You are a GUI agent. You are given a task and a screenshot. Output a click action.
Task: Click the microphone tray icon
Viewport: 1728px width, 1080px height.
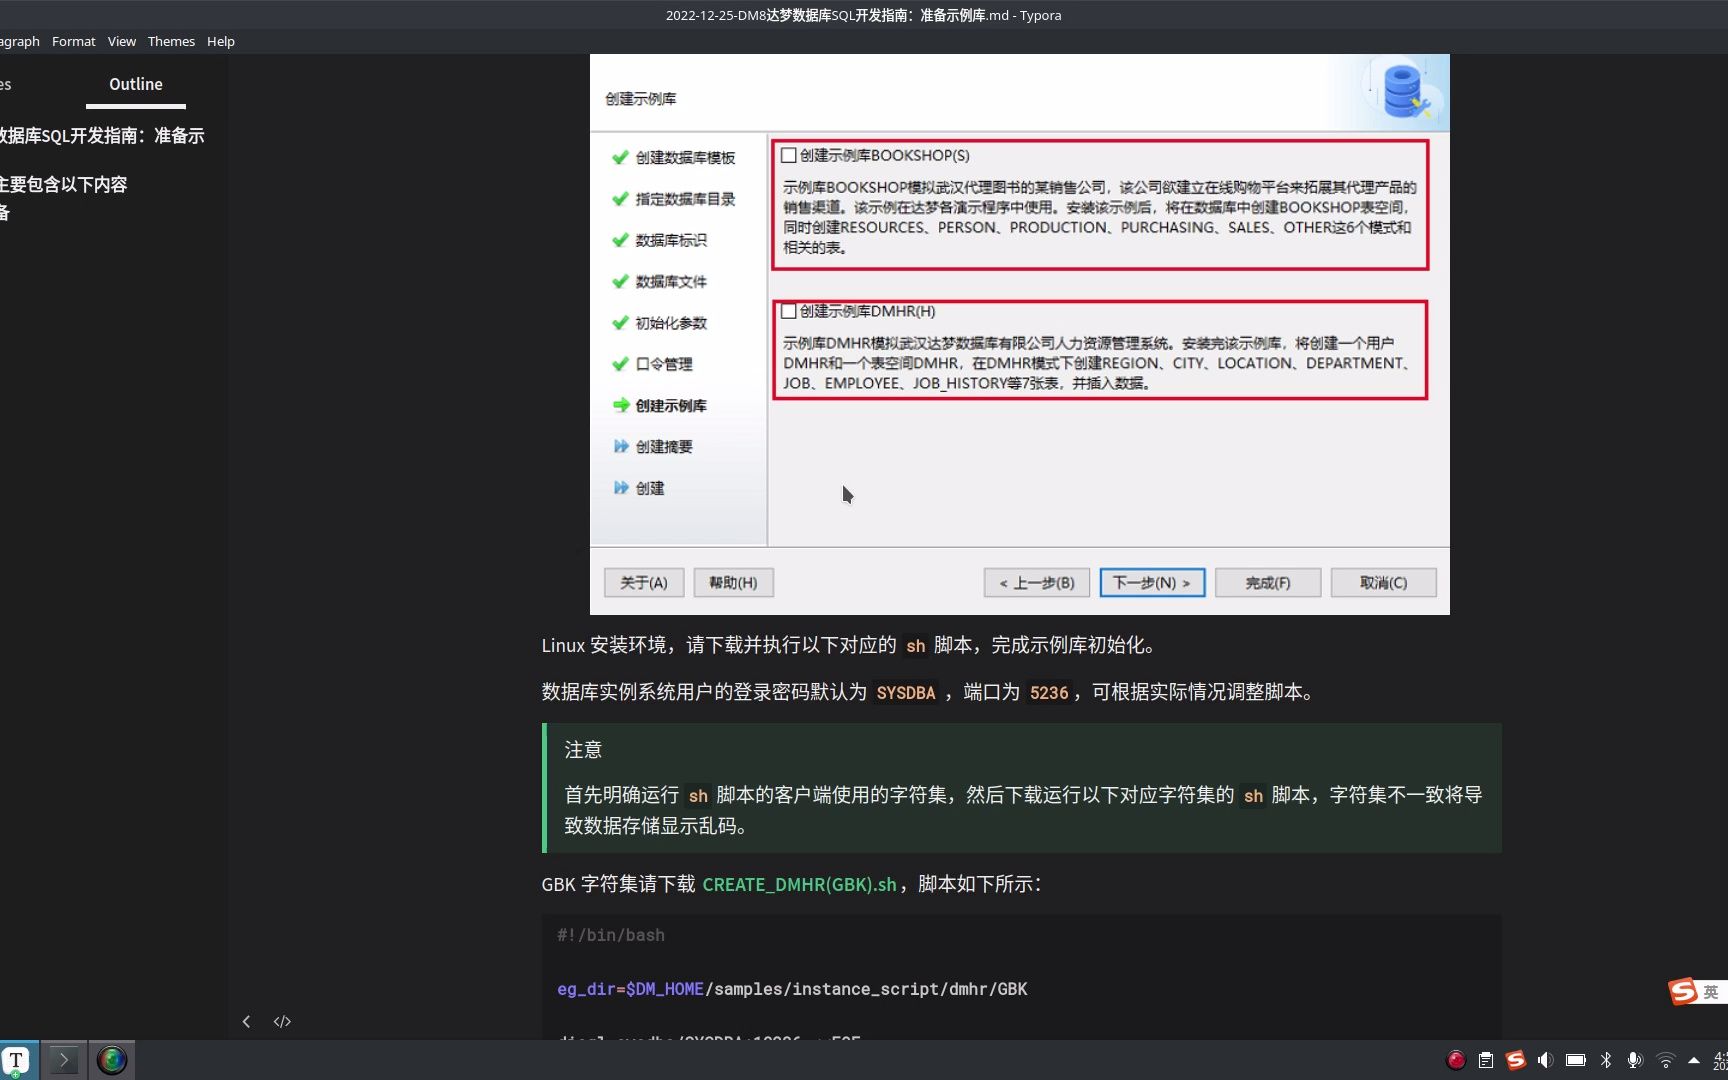point(1635,1060)
